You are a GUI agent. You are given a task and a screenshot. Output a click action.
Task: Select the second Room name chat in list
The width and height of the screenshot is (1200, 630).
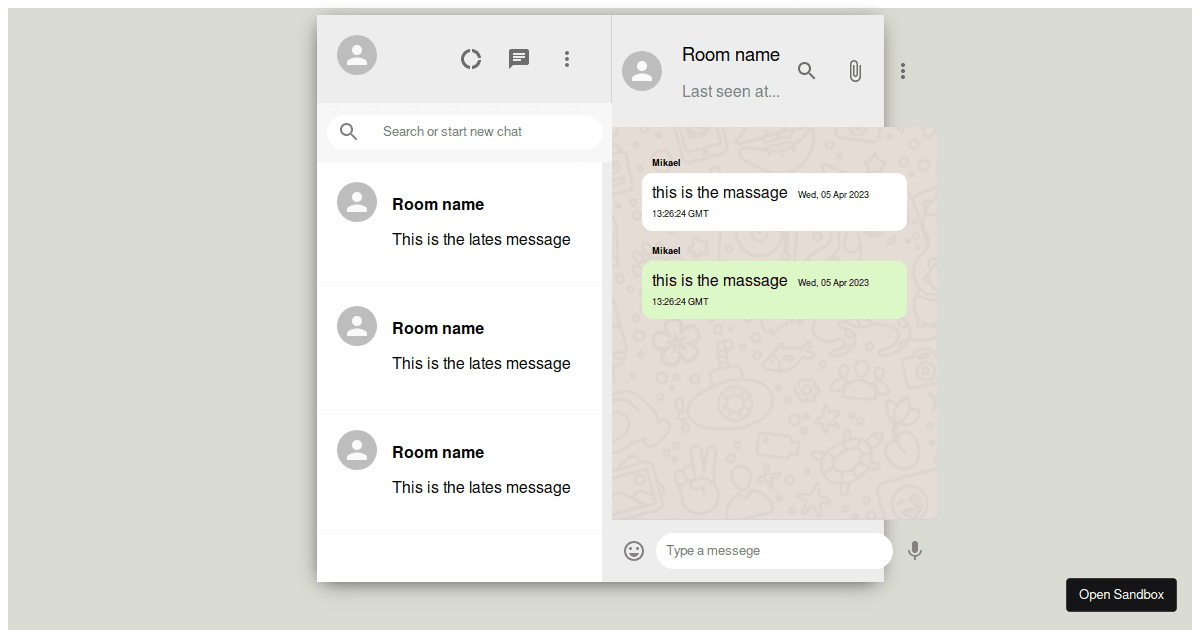click(x=460, y=346)
